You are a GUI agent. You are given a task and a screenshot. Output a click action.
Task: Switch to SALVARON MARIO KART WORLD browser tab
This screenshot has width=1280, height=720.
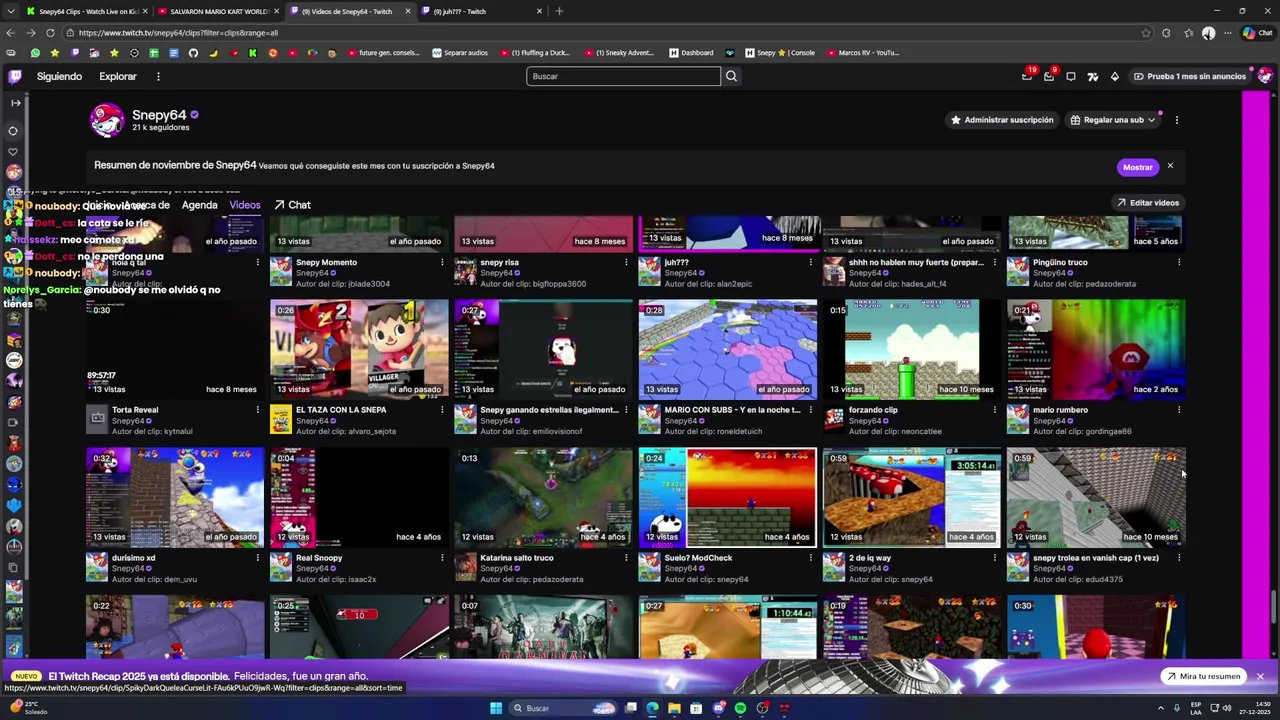[220, 11]
